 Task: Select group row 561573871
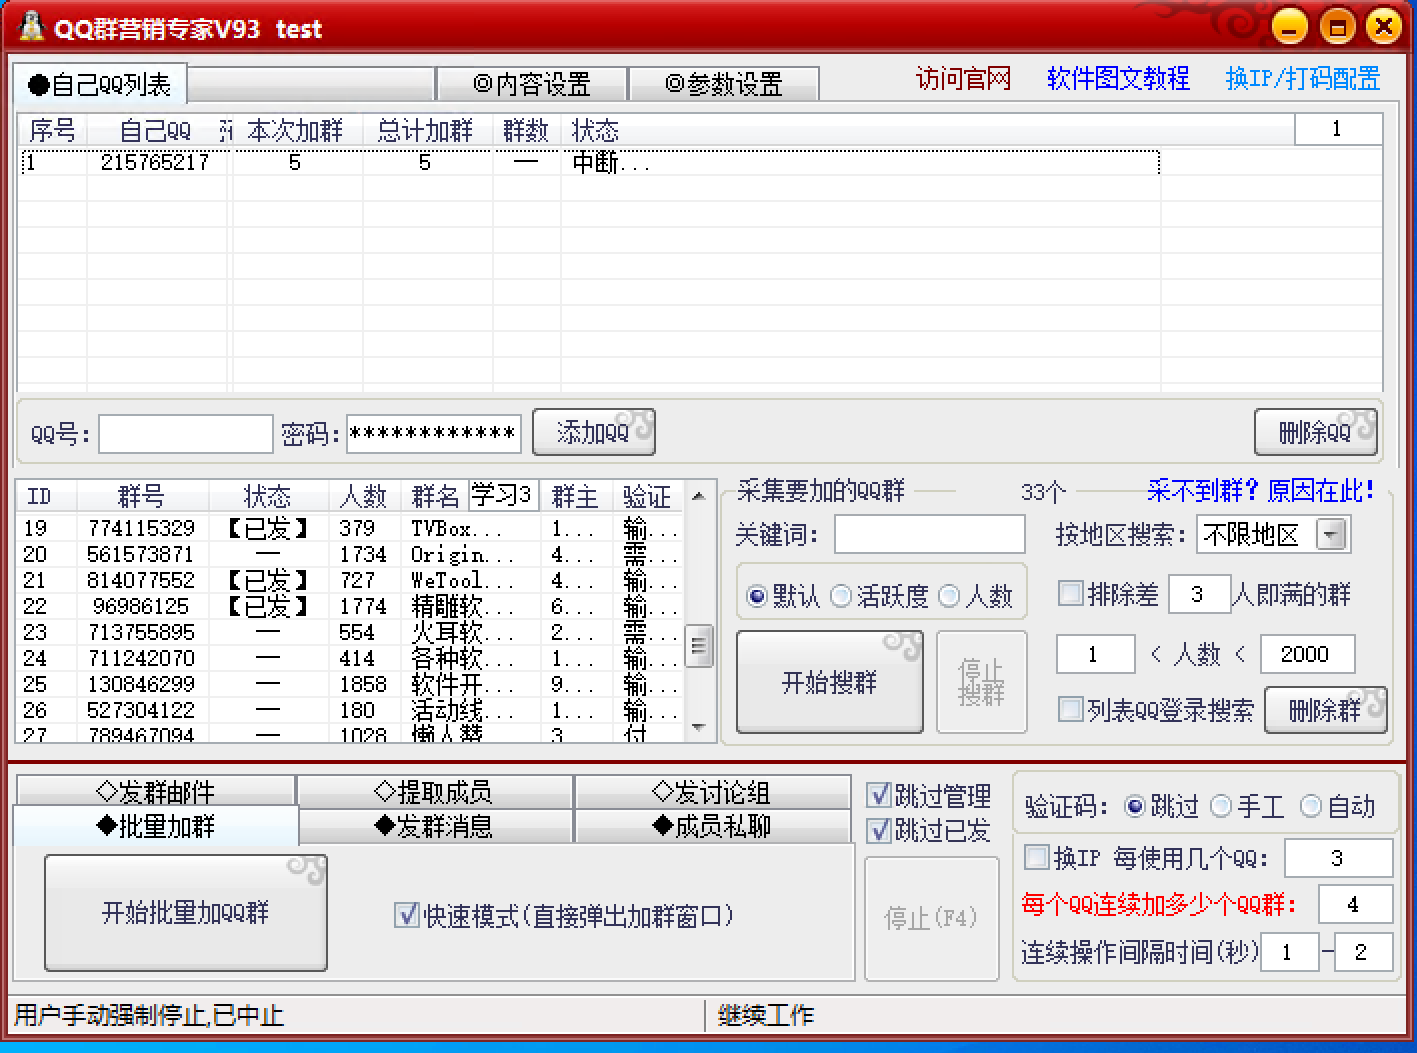(x=350, y=554)
